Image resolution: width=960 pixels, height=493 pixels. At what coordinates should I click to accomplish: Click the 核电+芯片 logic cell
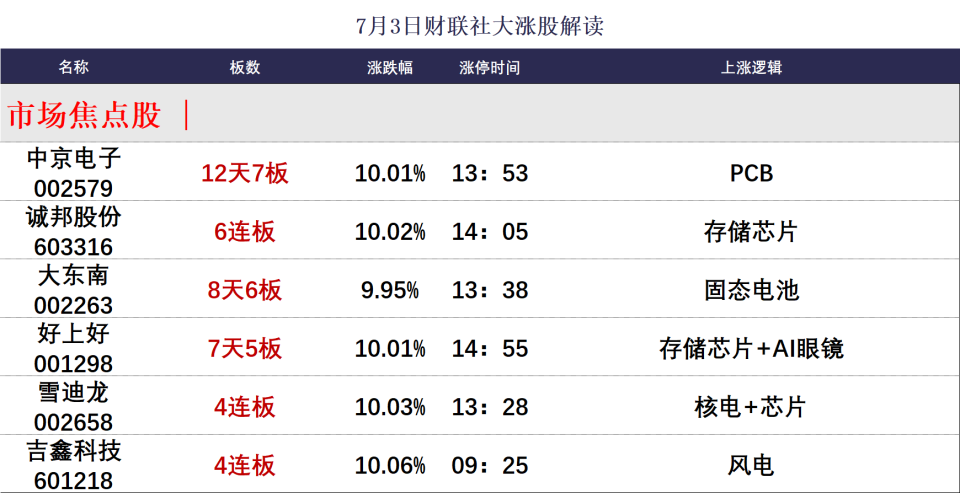pos(751,407)
